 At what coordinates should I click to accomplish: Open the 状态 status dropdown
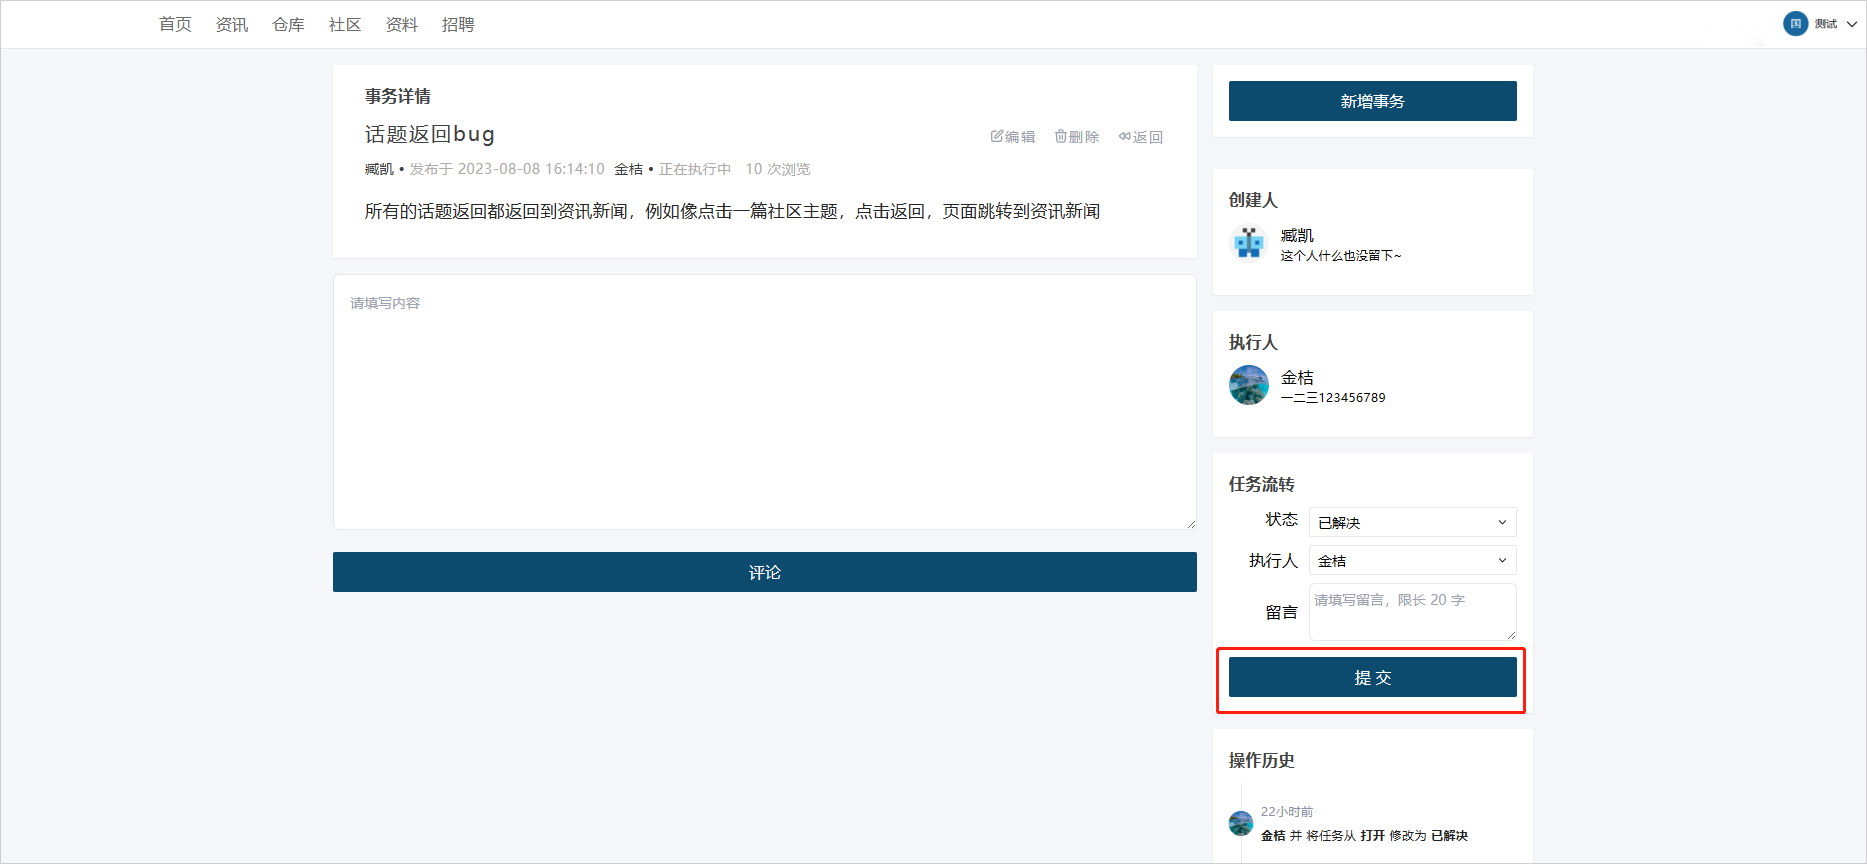click(x=1412, y=522)
